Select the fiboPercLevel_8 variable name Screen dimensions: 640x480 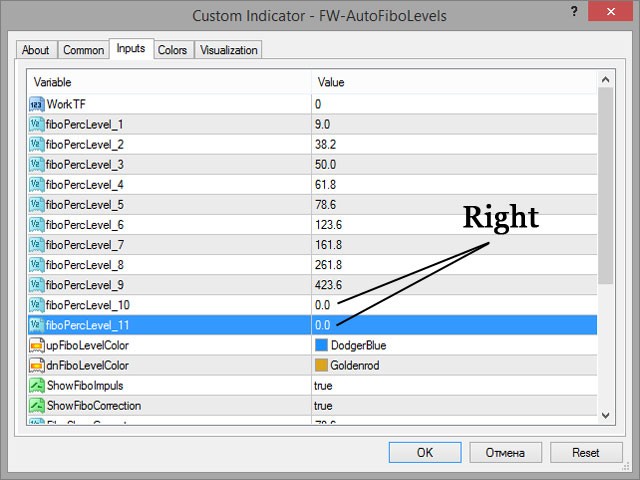84,265
